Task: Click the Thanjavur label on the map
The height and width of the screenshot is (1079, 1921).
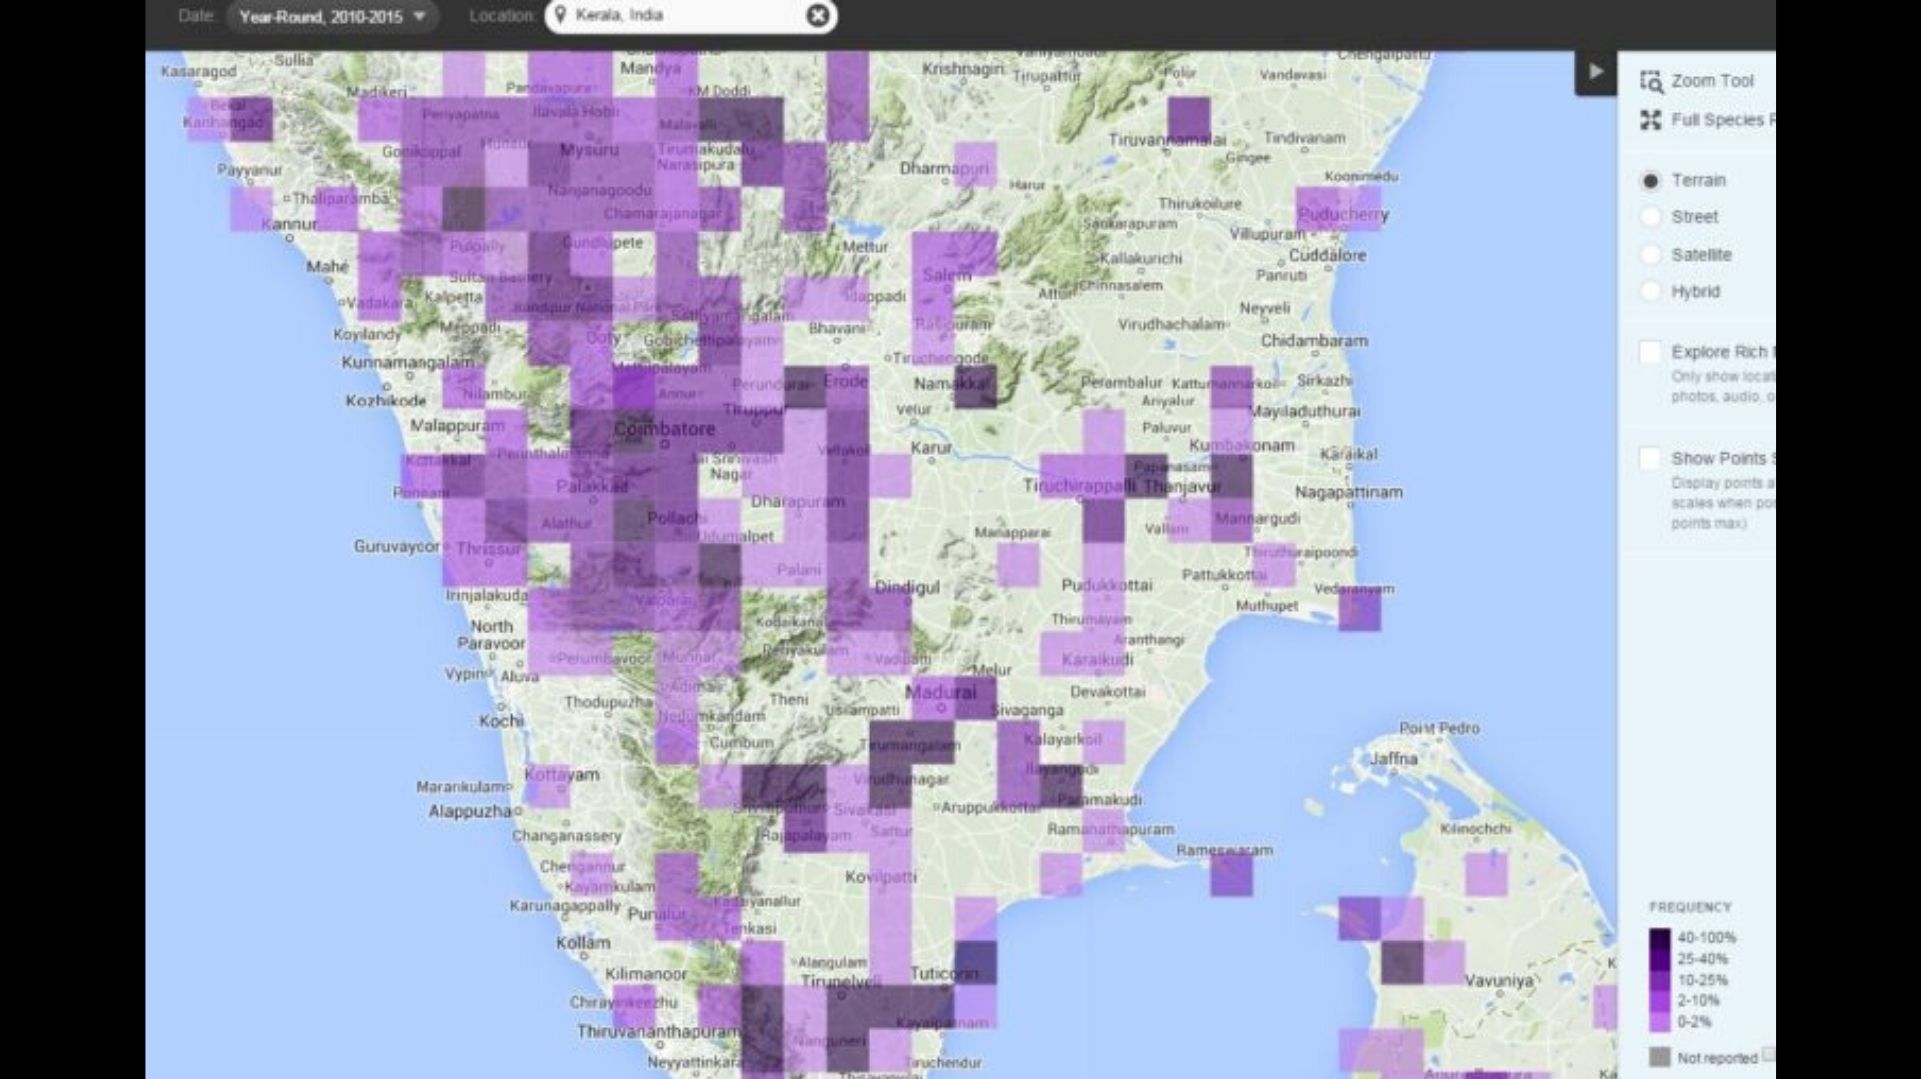Action: click(x=1182, y=486)
